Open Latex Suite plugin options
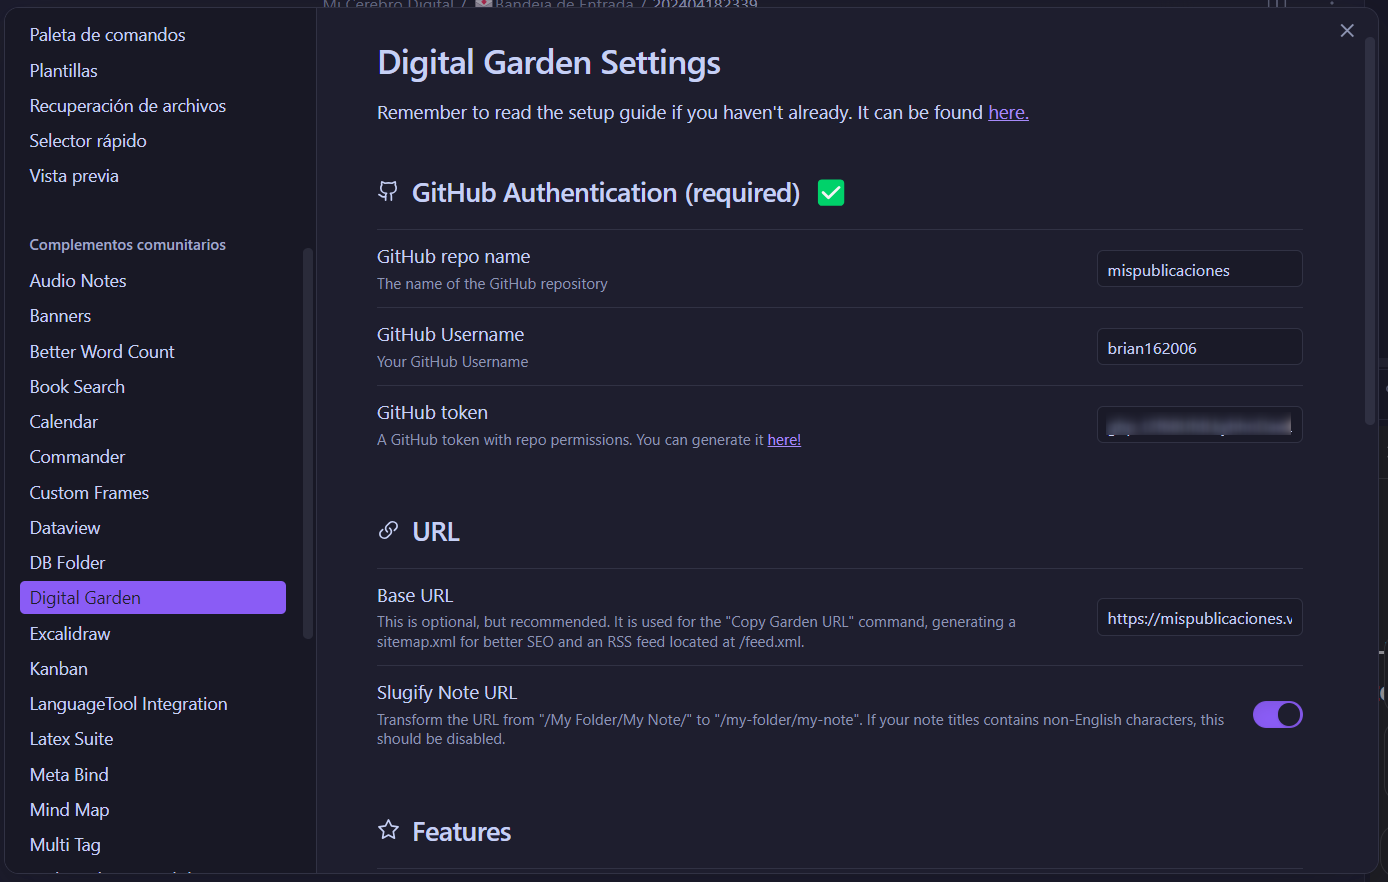 [71, 739]
